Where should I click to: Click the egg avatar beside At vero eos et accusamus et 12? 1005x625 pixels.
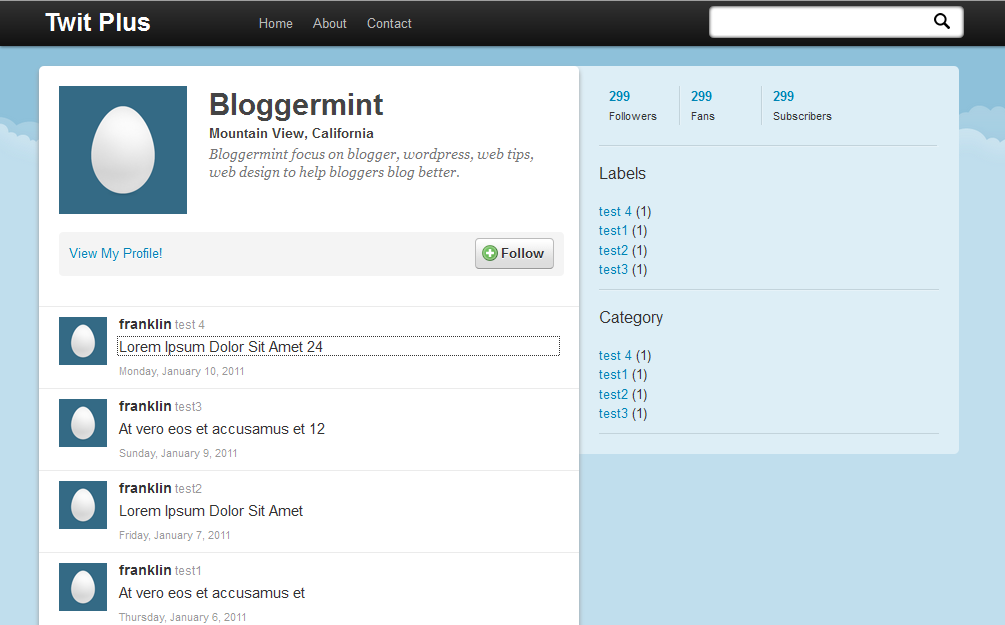point(83,423)
